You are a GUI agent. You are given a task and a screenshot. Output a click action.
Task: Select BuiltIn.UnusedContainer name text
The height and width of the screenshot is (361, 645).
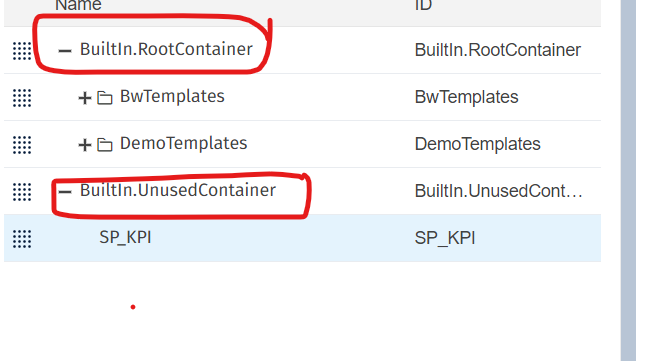[178, 190]
